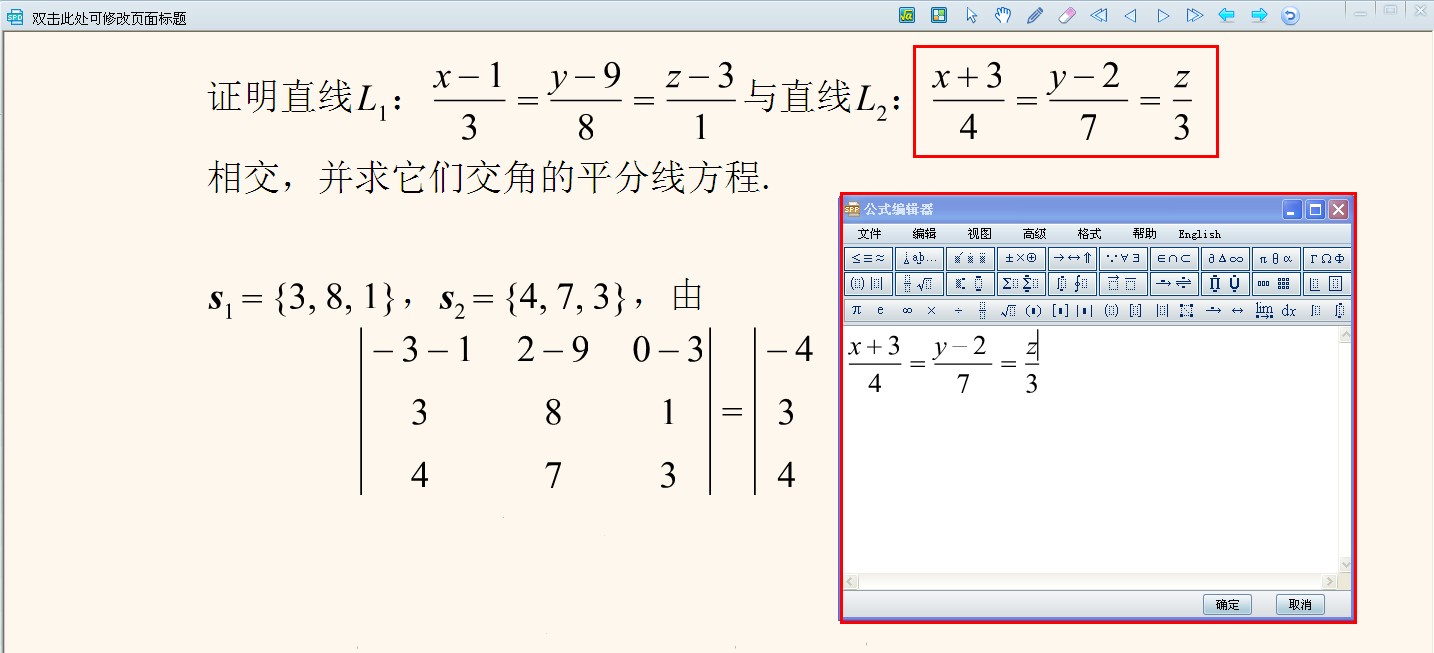Pick the pencil drawing tool

1034,15
